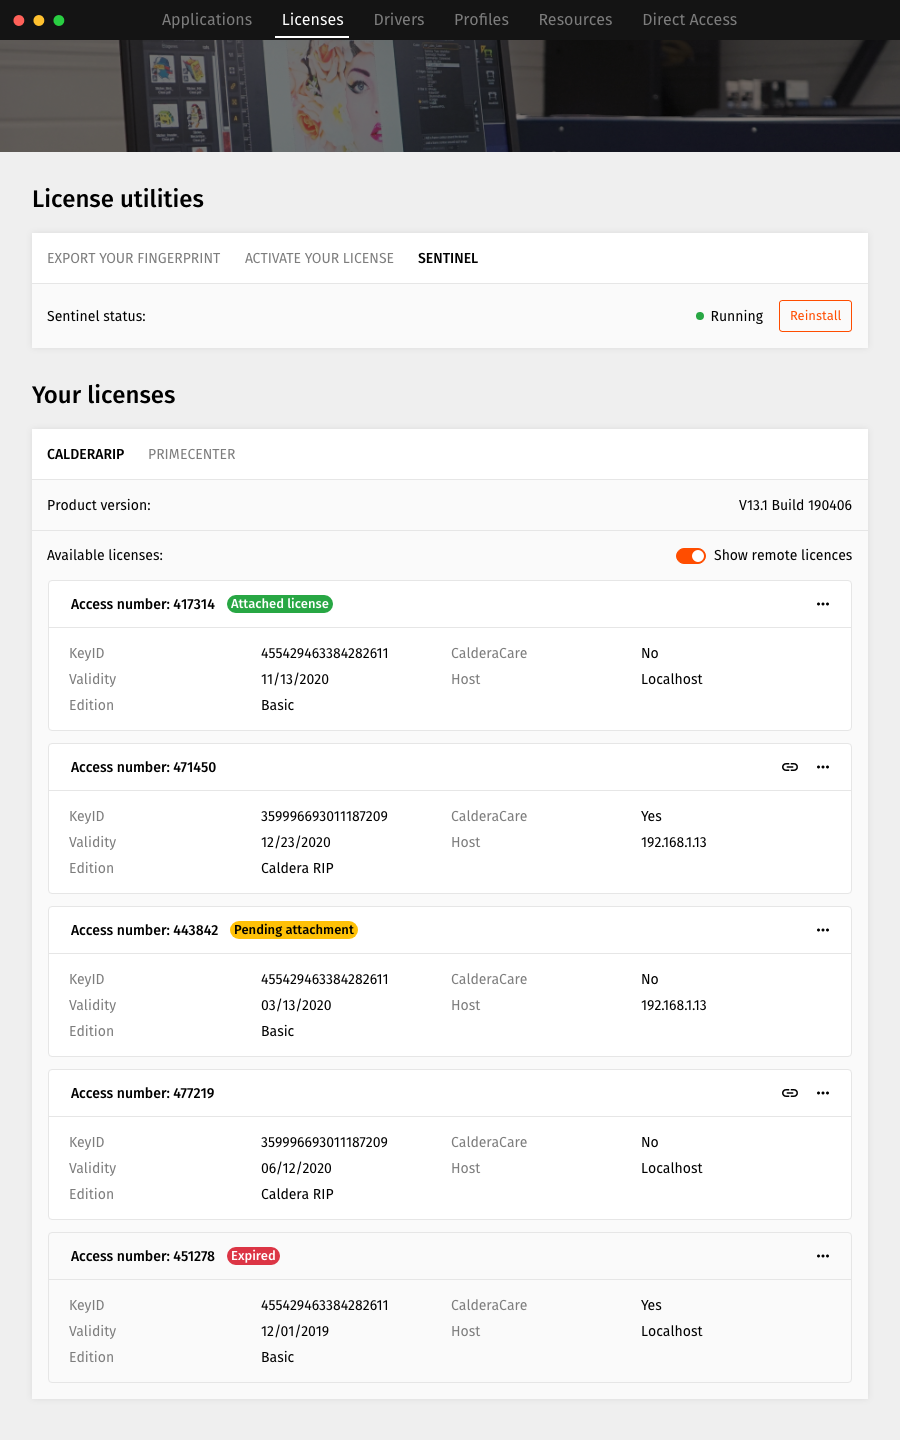Open more options for license 417314
Screen dimensions: 900x1440
(x=823, y=604)
